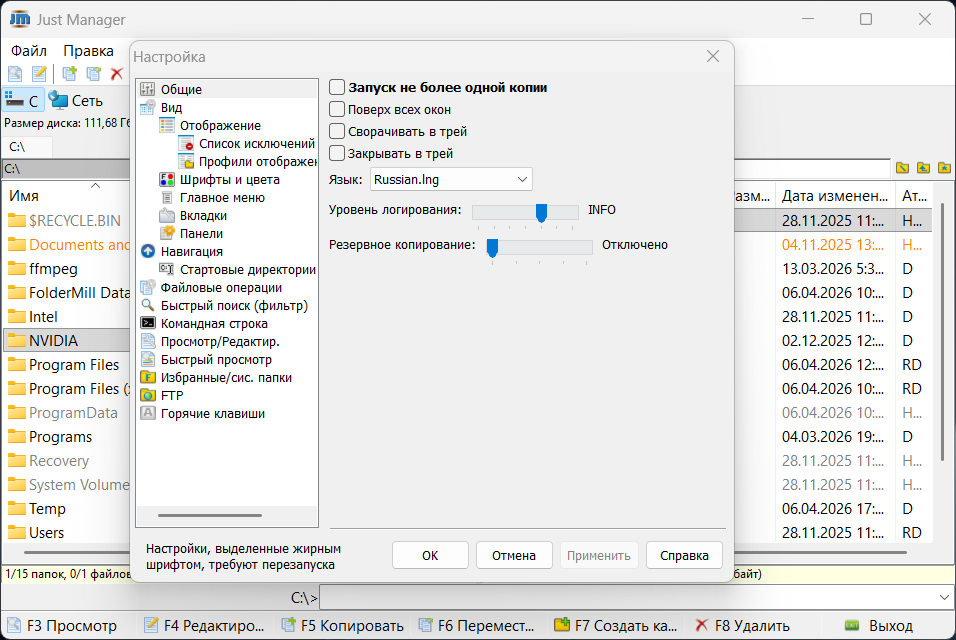Screen dimensions: 956x640
Task: Click the Шрифты и цвета icon
Action: [x=166, y=179]
